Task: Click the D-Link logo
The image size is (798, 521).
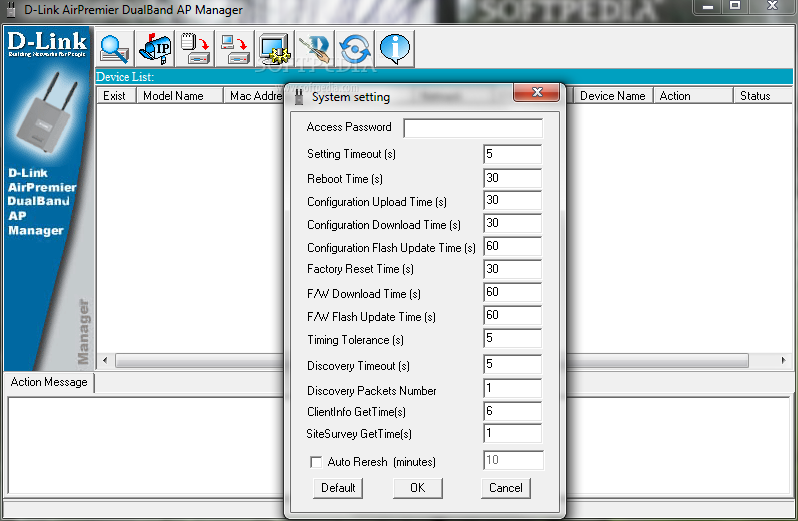Action: click(x=47, y=44)
